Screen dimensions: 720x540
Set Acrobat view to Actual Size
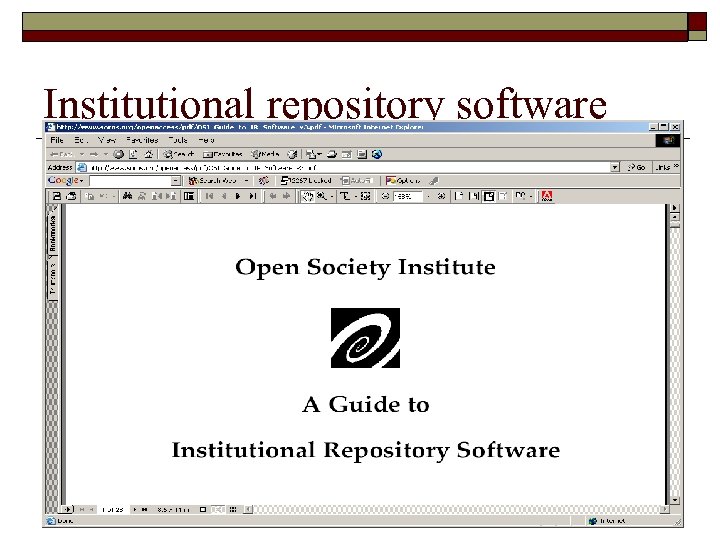pos(459,197)
